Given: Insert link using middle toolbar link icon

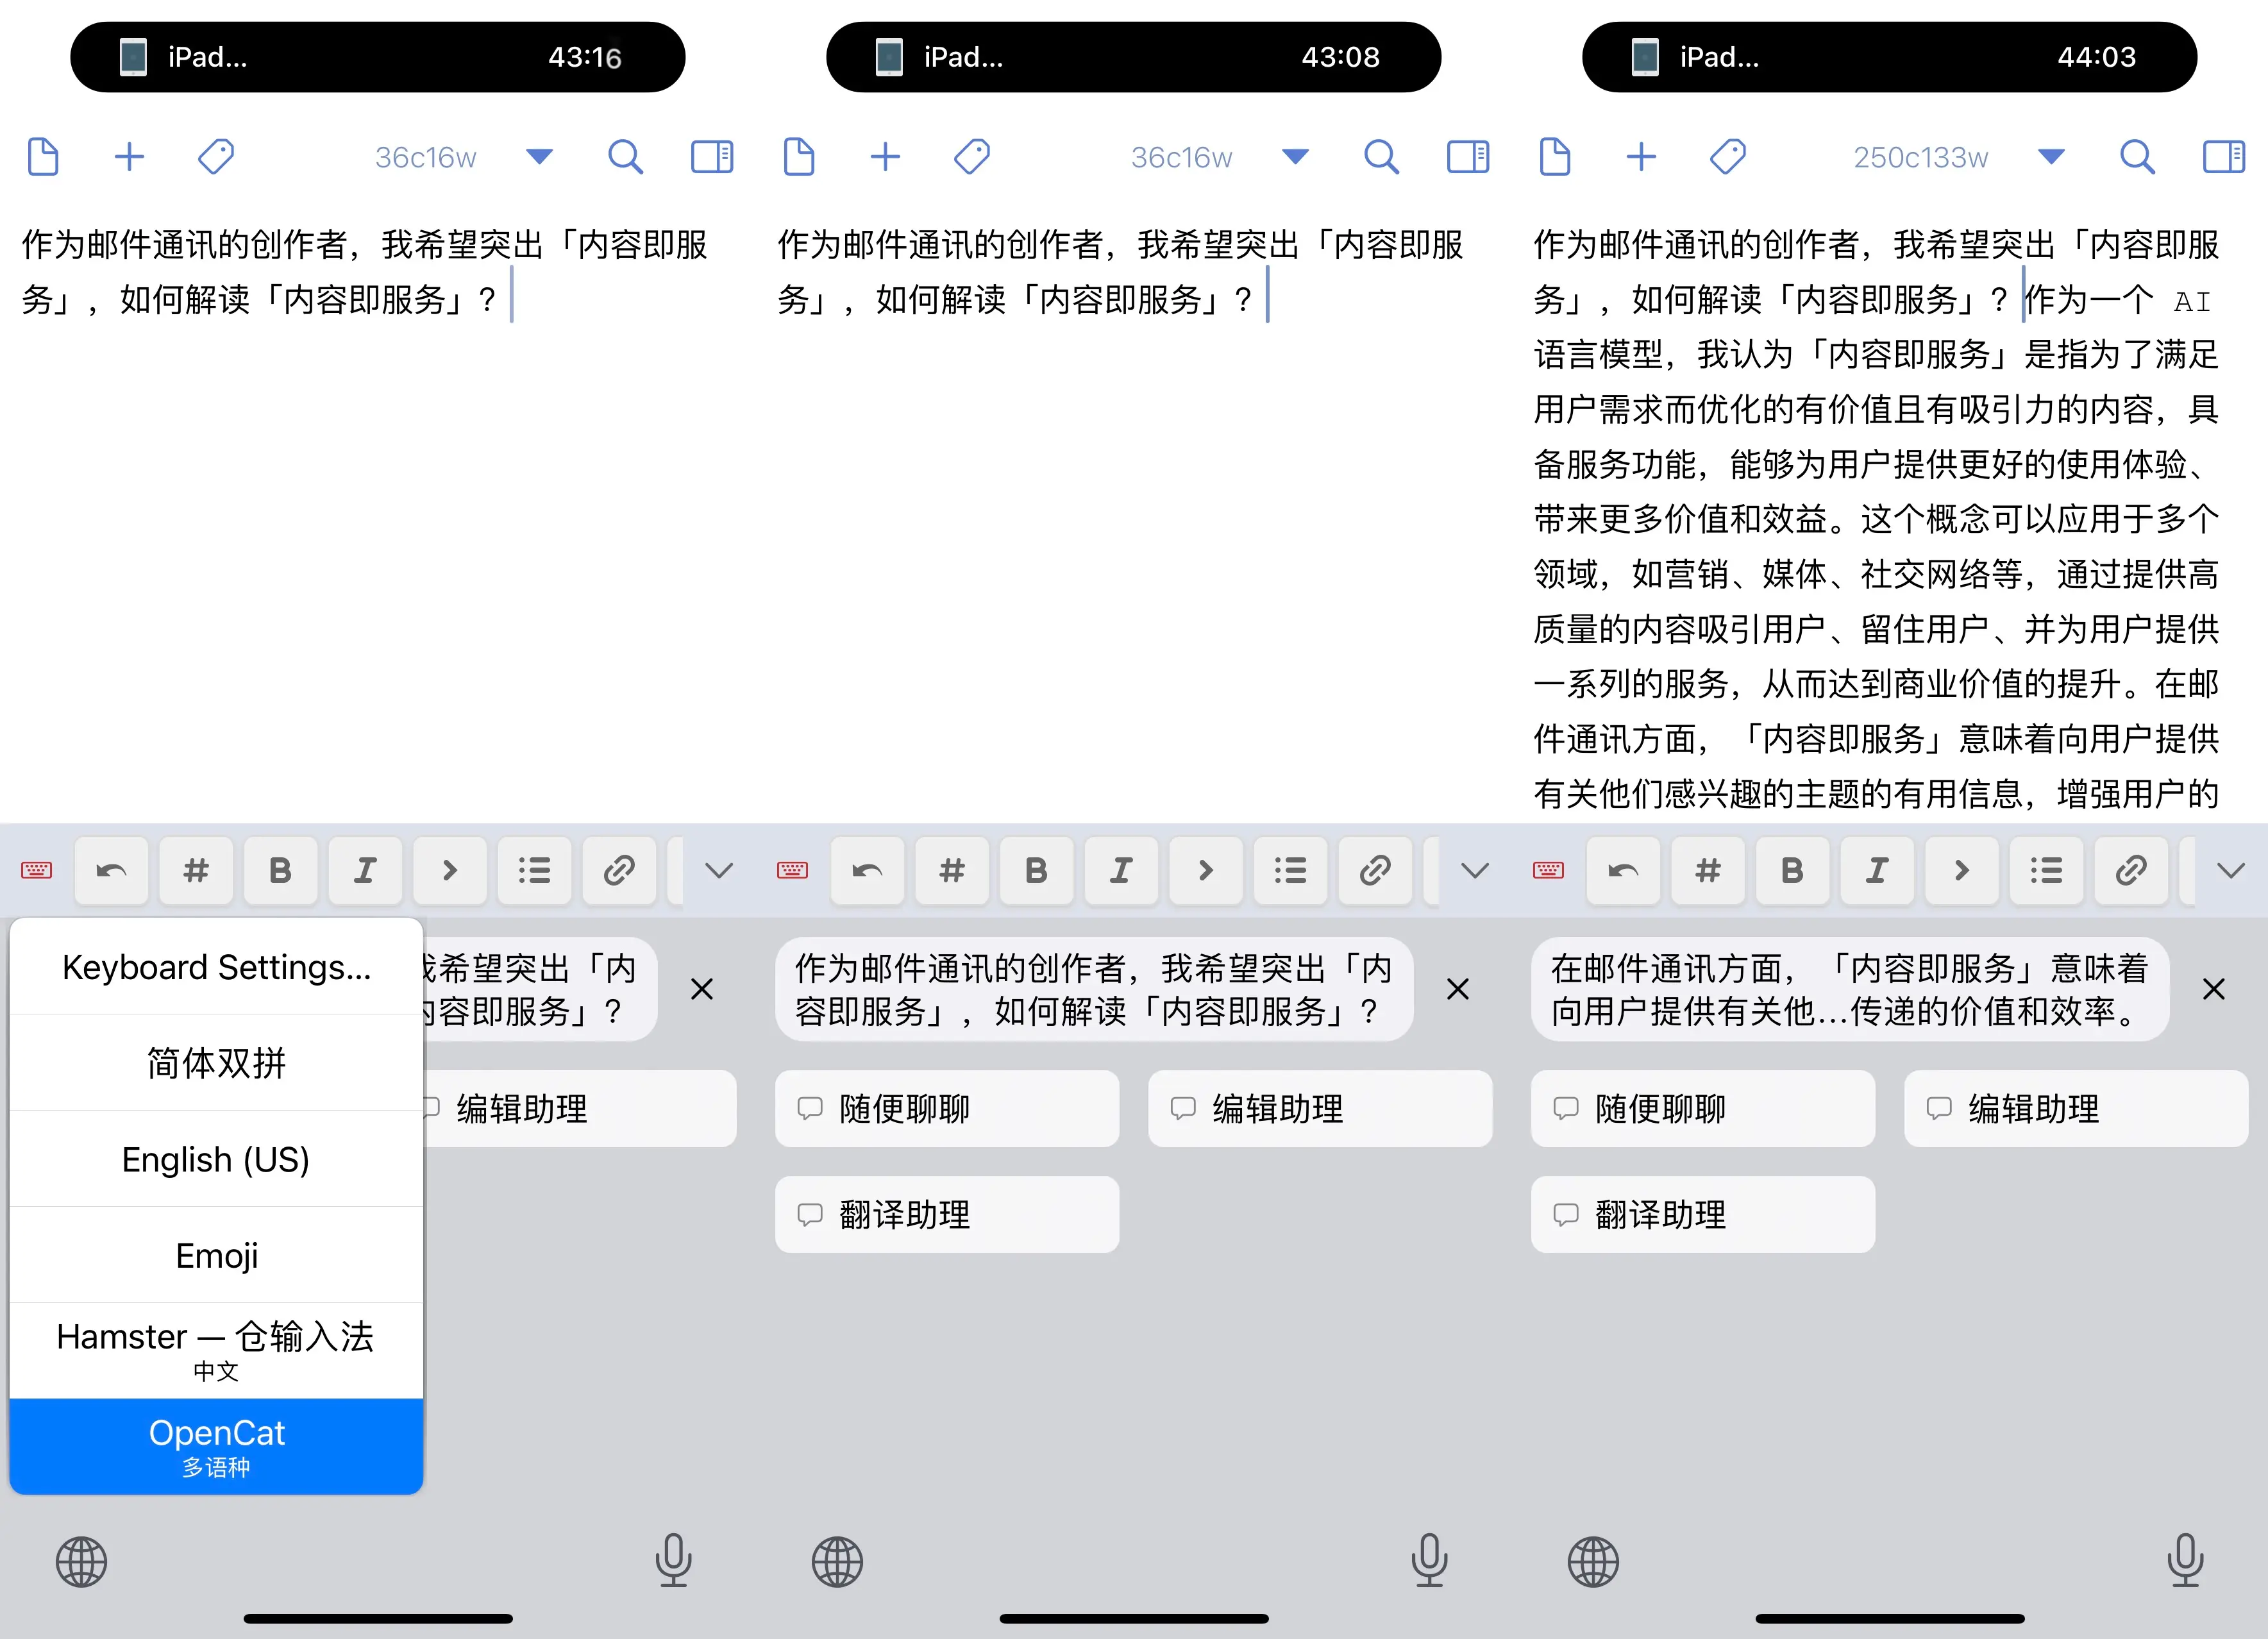Looking at the screenshot, I should tap(1375, 870).
